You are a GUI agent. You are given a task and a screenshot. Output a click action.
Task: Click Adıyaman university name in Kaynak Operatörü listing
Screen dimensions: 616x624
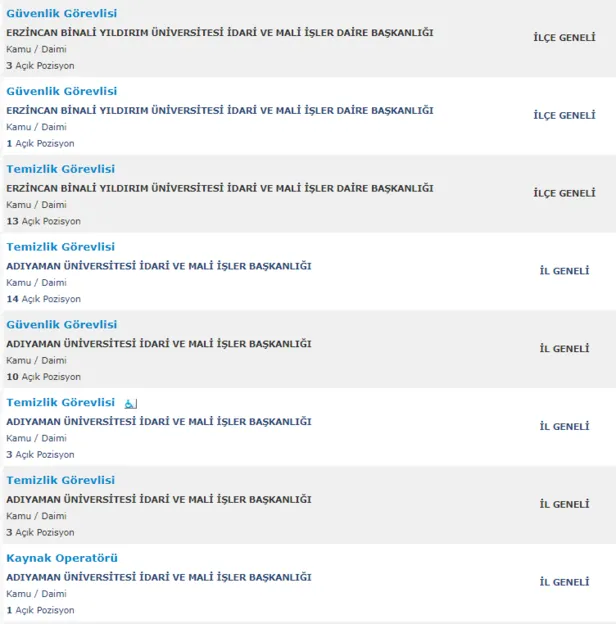[x=158, y=577]
